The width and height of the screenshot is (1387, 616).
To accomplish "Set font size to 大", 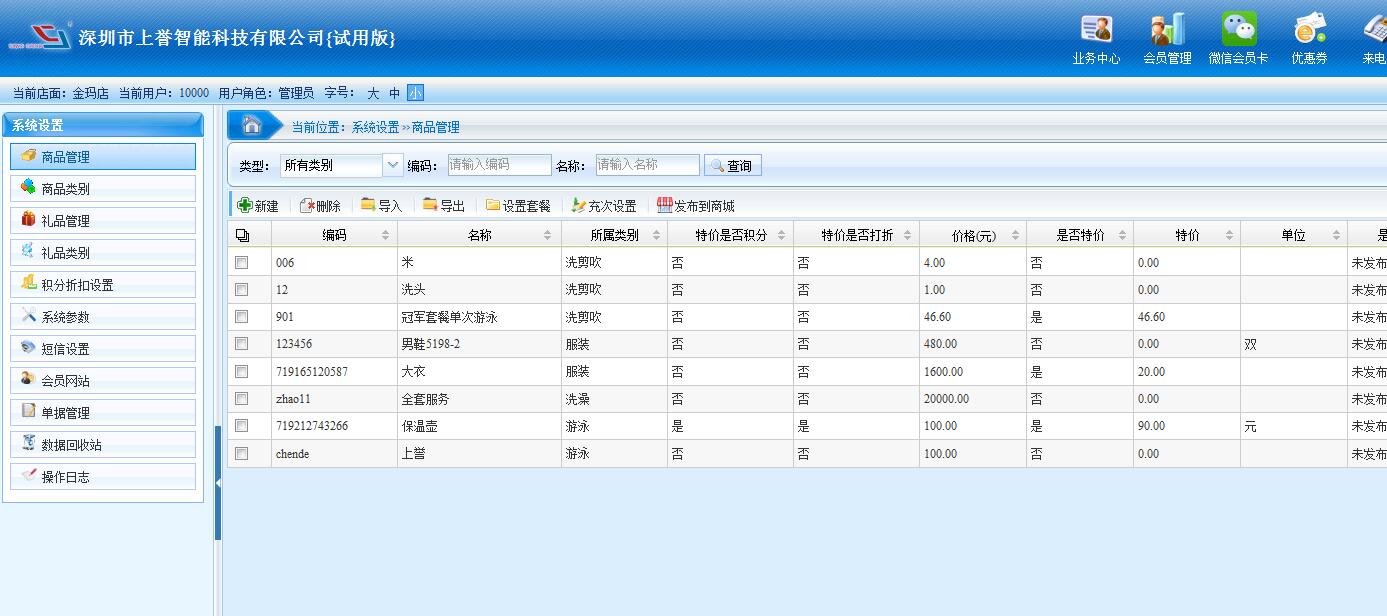I will point(373,93).
